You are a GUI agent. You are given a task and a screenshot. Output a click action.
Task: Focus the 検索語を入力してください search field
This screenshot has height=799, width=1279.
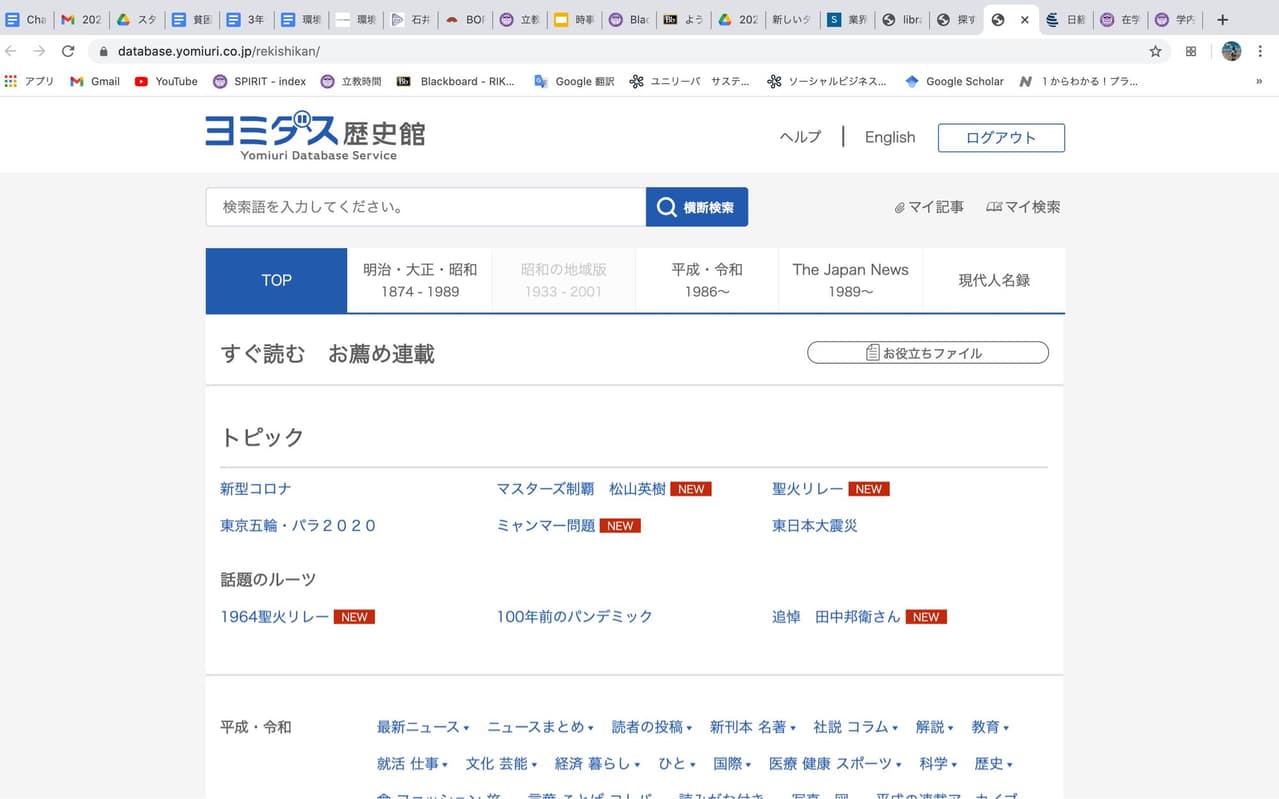[426, 207]
